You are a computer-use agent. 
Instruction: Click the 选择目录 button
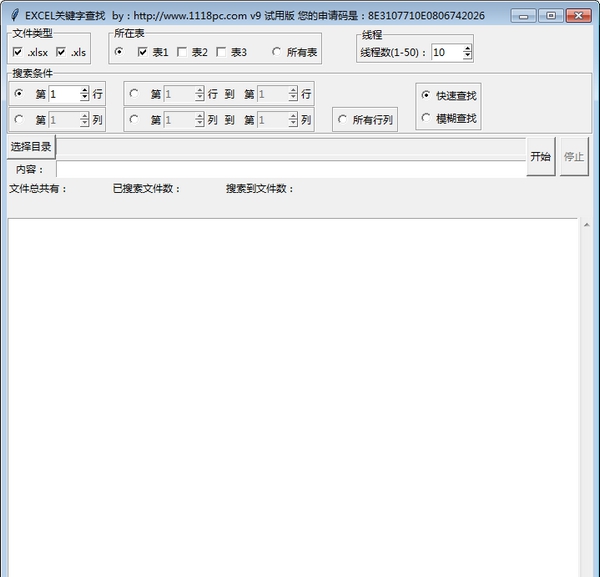31,147
